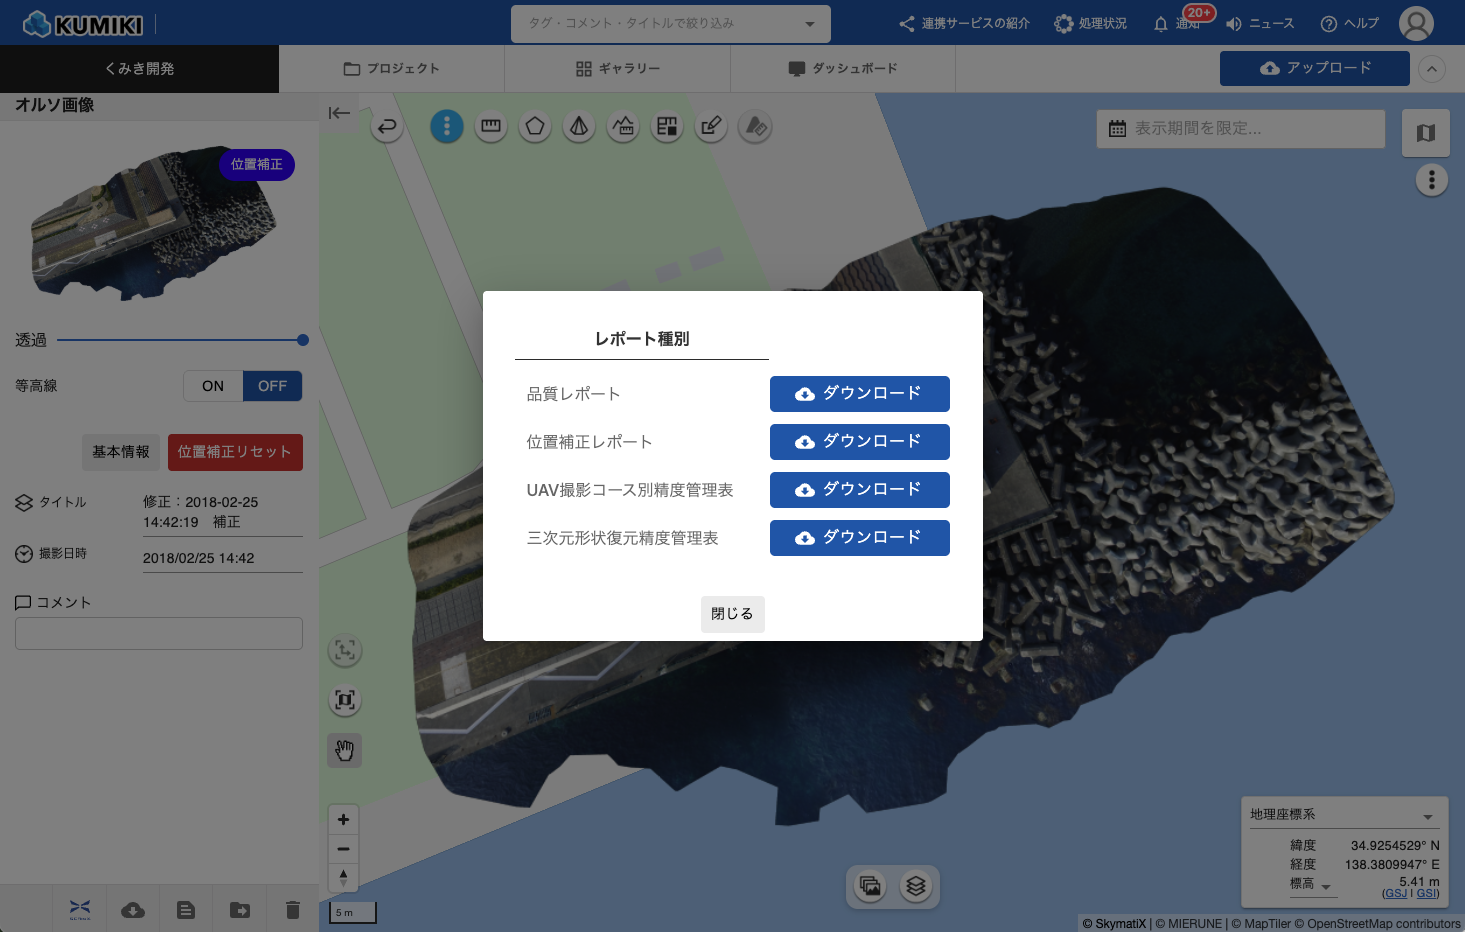Download the 品質レポート
1465x932 pixels.
click(859, 394)
